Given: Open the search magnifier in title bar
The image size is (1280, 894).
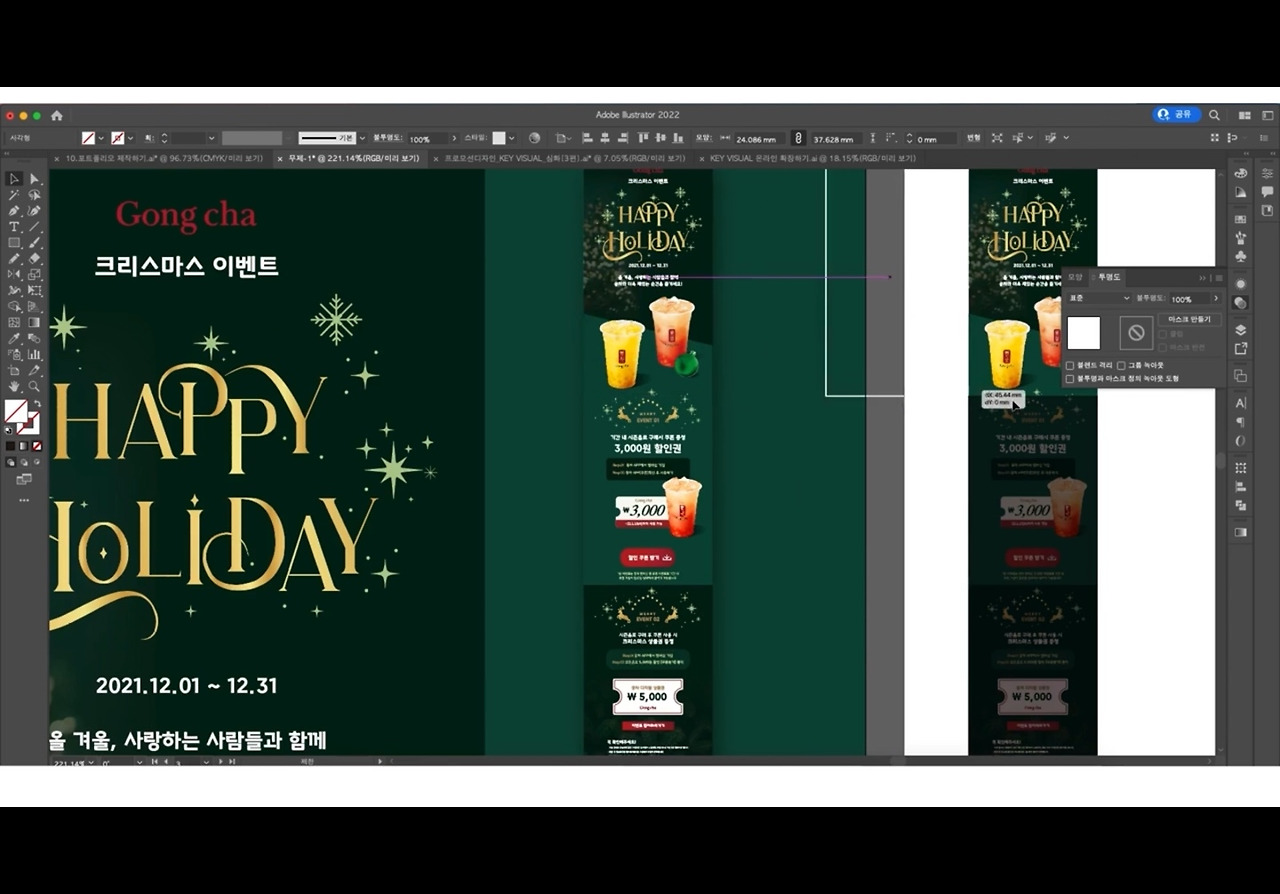Looking at the screenshot, I should pyautogui.click(x=1214, y=115).
